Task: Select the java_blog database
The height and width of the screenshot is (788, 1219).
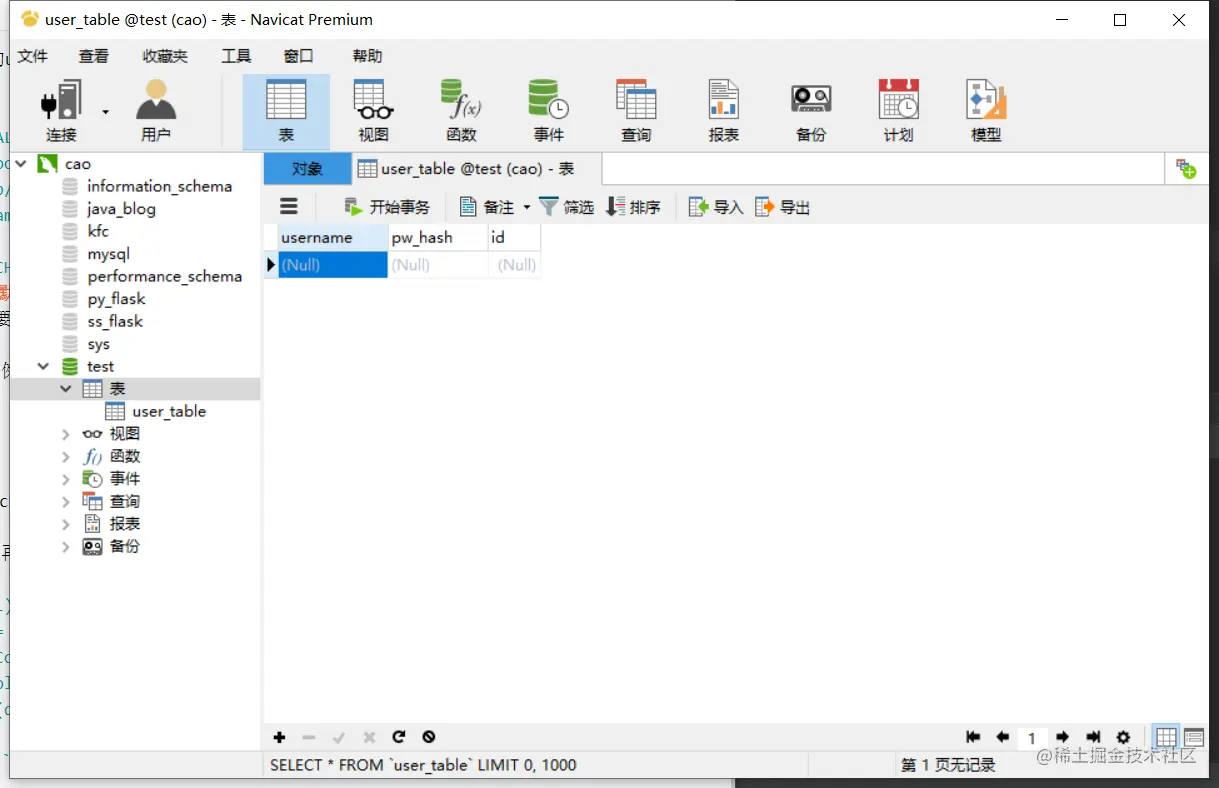Action: (x=121, y=209)
